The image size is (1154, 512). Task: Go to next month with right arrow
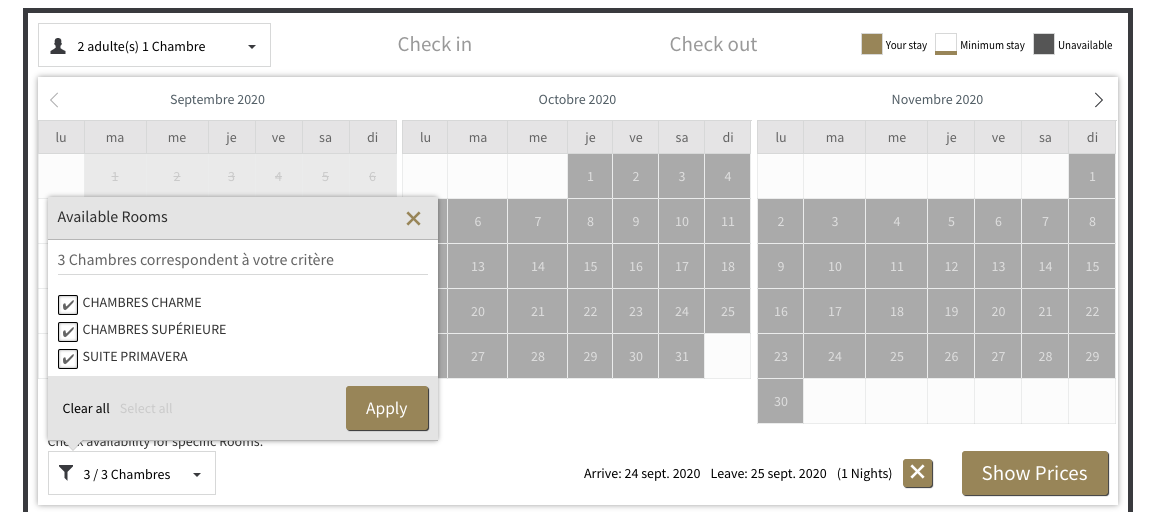click(x=1098, y=100)
